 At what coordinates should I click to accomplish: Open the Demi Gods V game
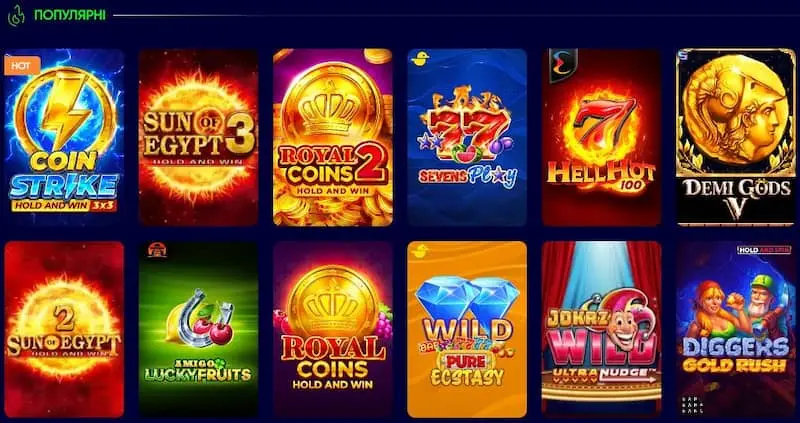pyautogui.click(x=736, y=137)
